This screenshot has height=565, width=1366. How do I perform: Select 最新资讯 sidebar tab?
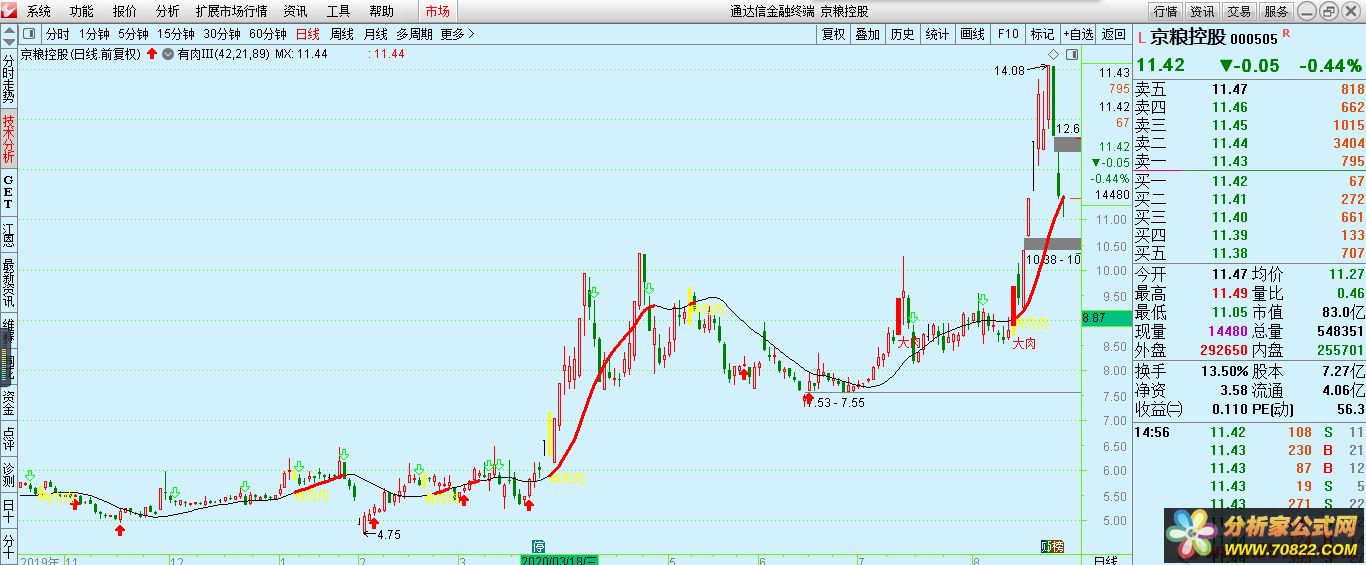coord(8,283)
